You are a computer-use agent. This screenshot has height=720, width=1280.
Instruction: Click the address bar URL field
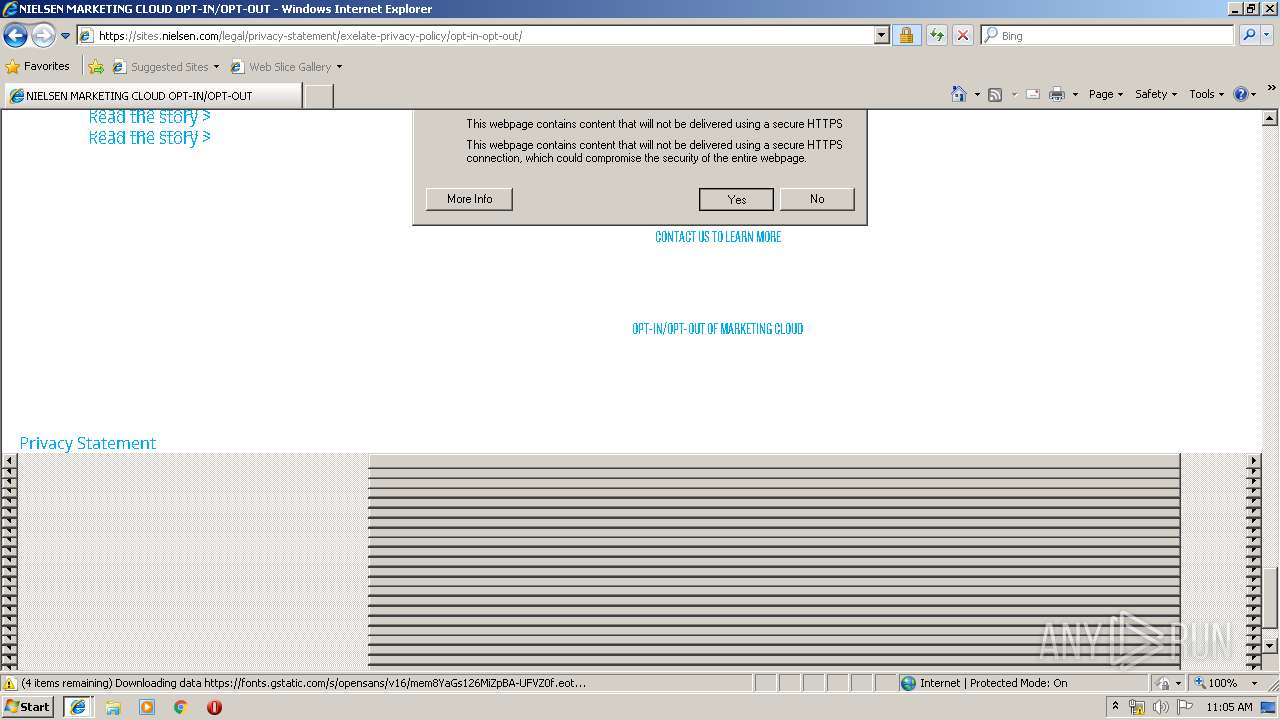[x=475, y=36]
